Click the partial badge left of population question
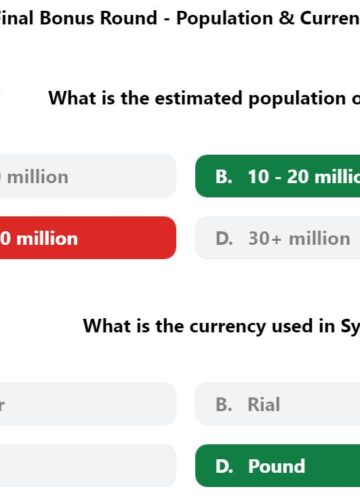 tap(1, 98)
